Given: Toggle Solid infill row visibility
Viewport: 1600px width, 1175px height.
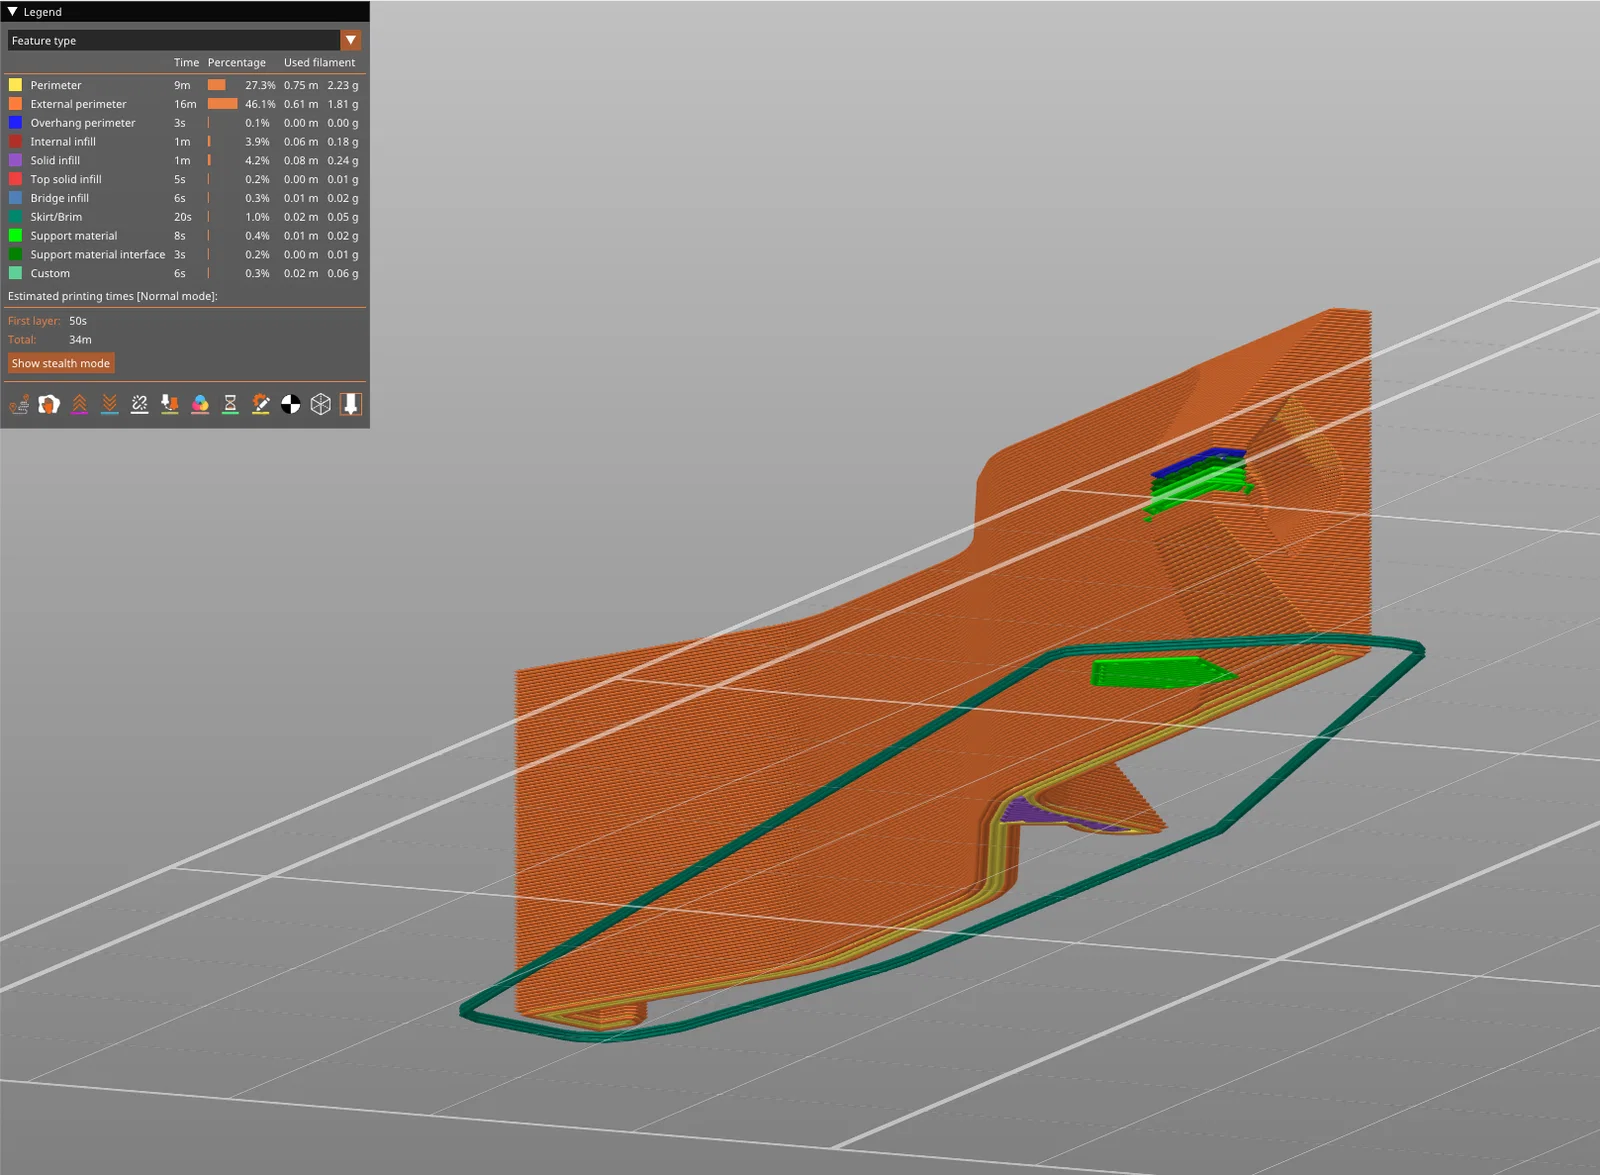Looking at the screenshot, I should coord(185,160).
